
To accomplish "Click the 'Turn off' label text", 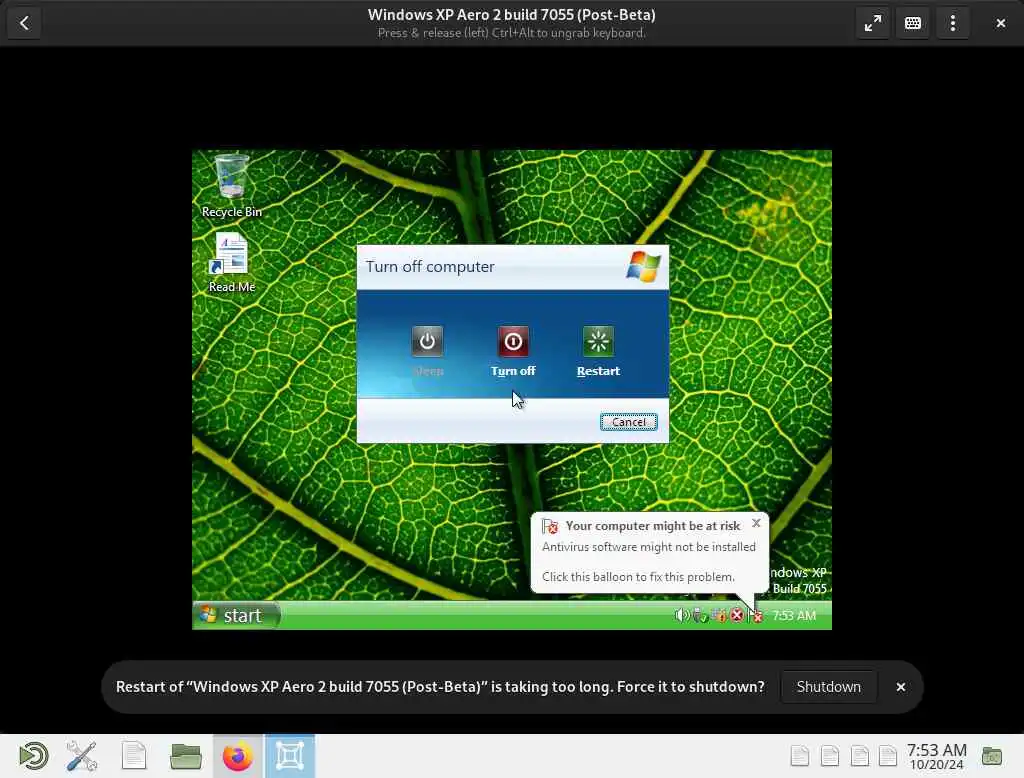I will click(x=513, y=371).
